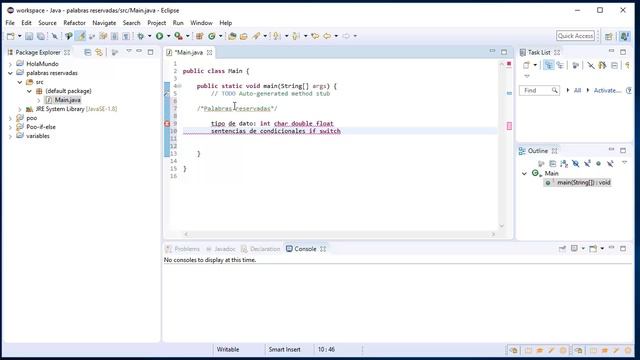Image resolution: width=640 pixels, height=360 pixels.
Task: Click the All filter link in Task List
Action: 577,90
